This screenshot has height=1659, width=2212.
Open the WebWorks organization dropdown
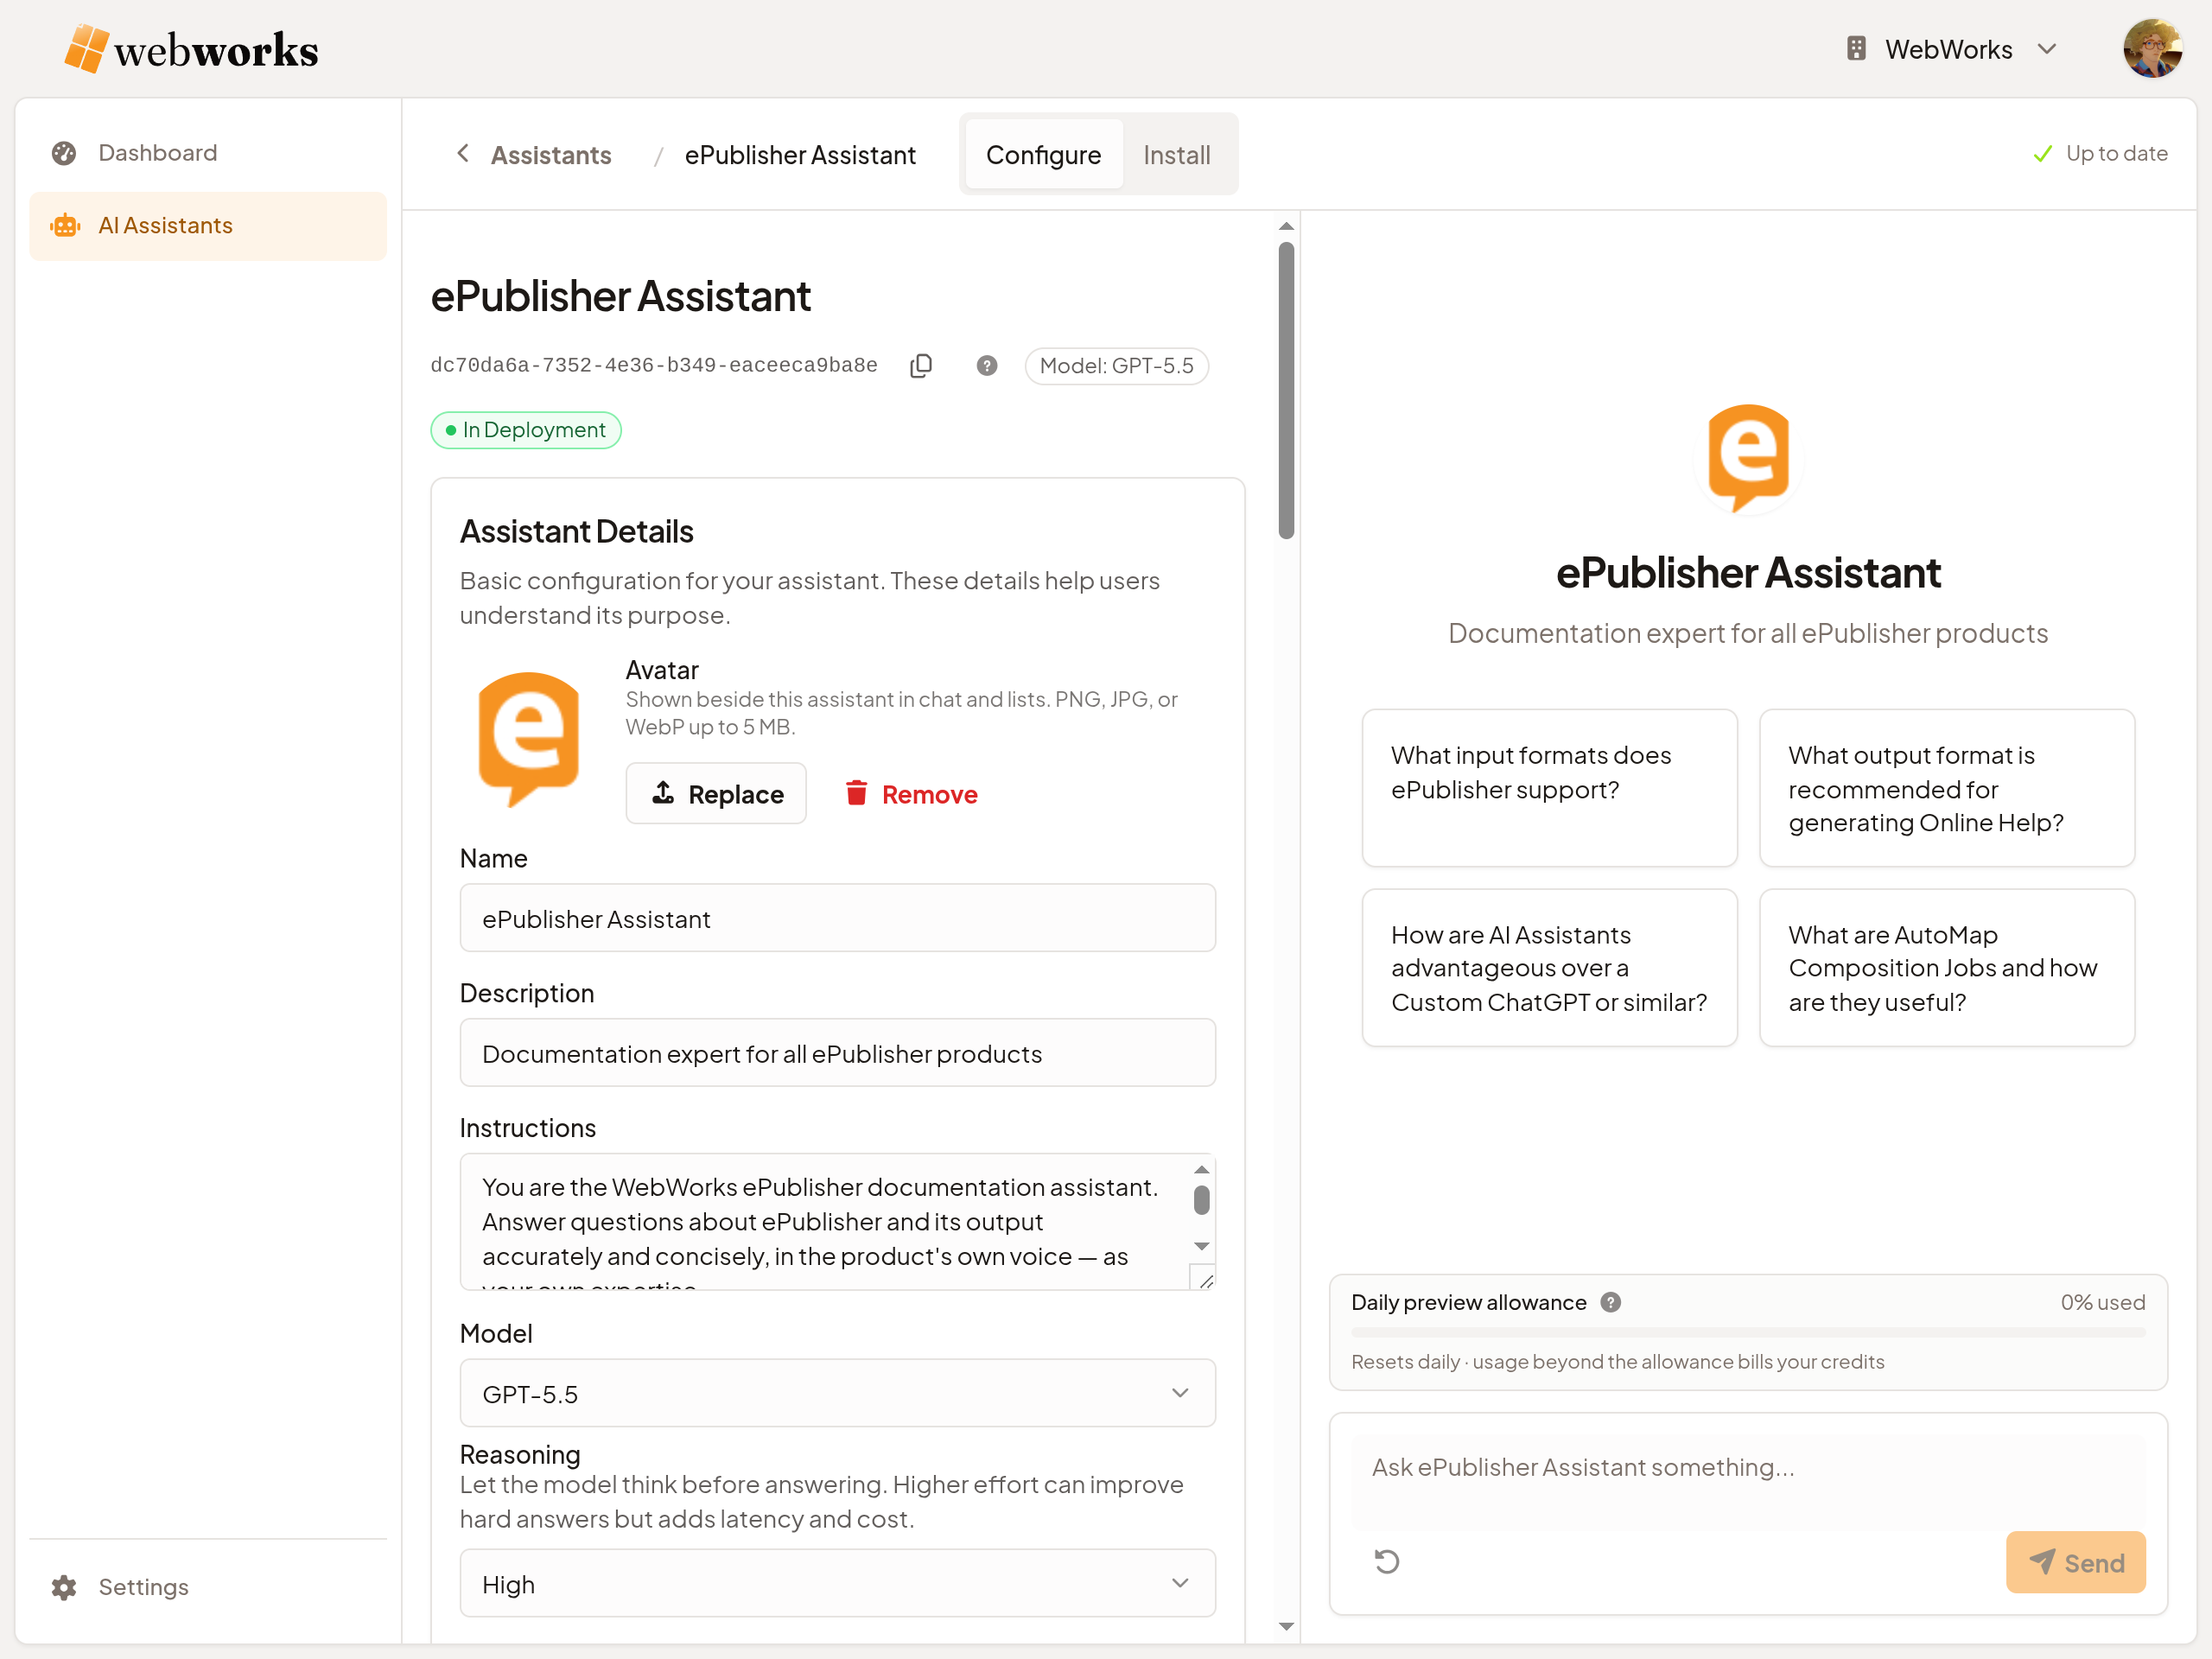click(x=1952, y=49)
